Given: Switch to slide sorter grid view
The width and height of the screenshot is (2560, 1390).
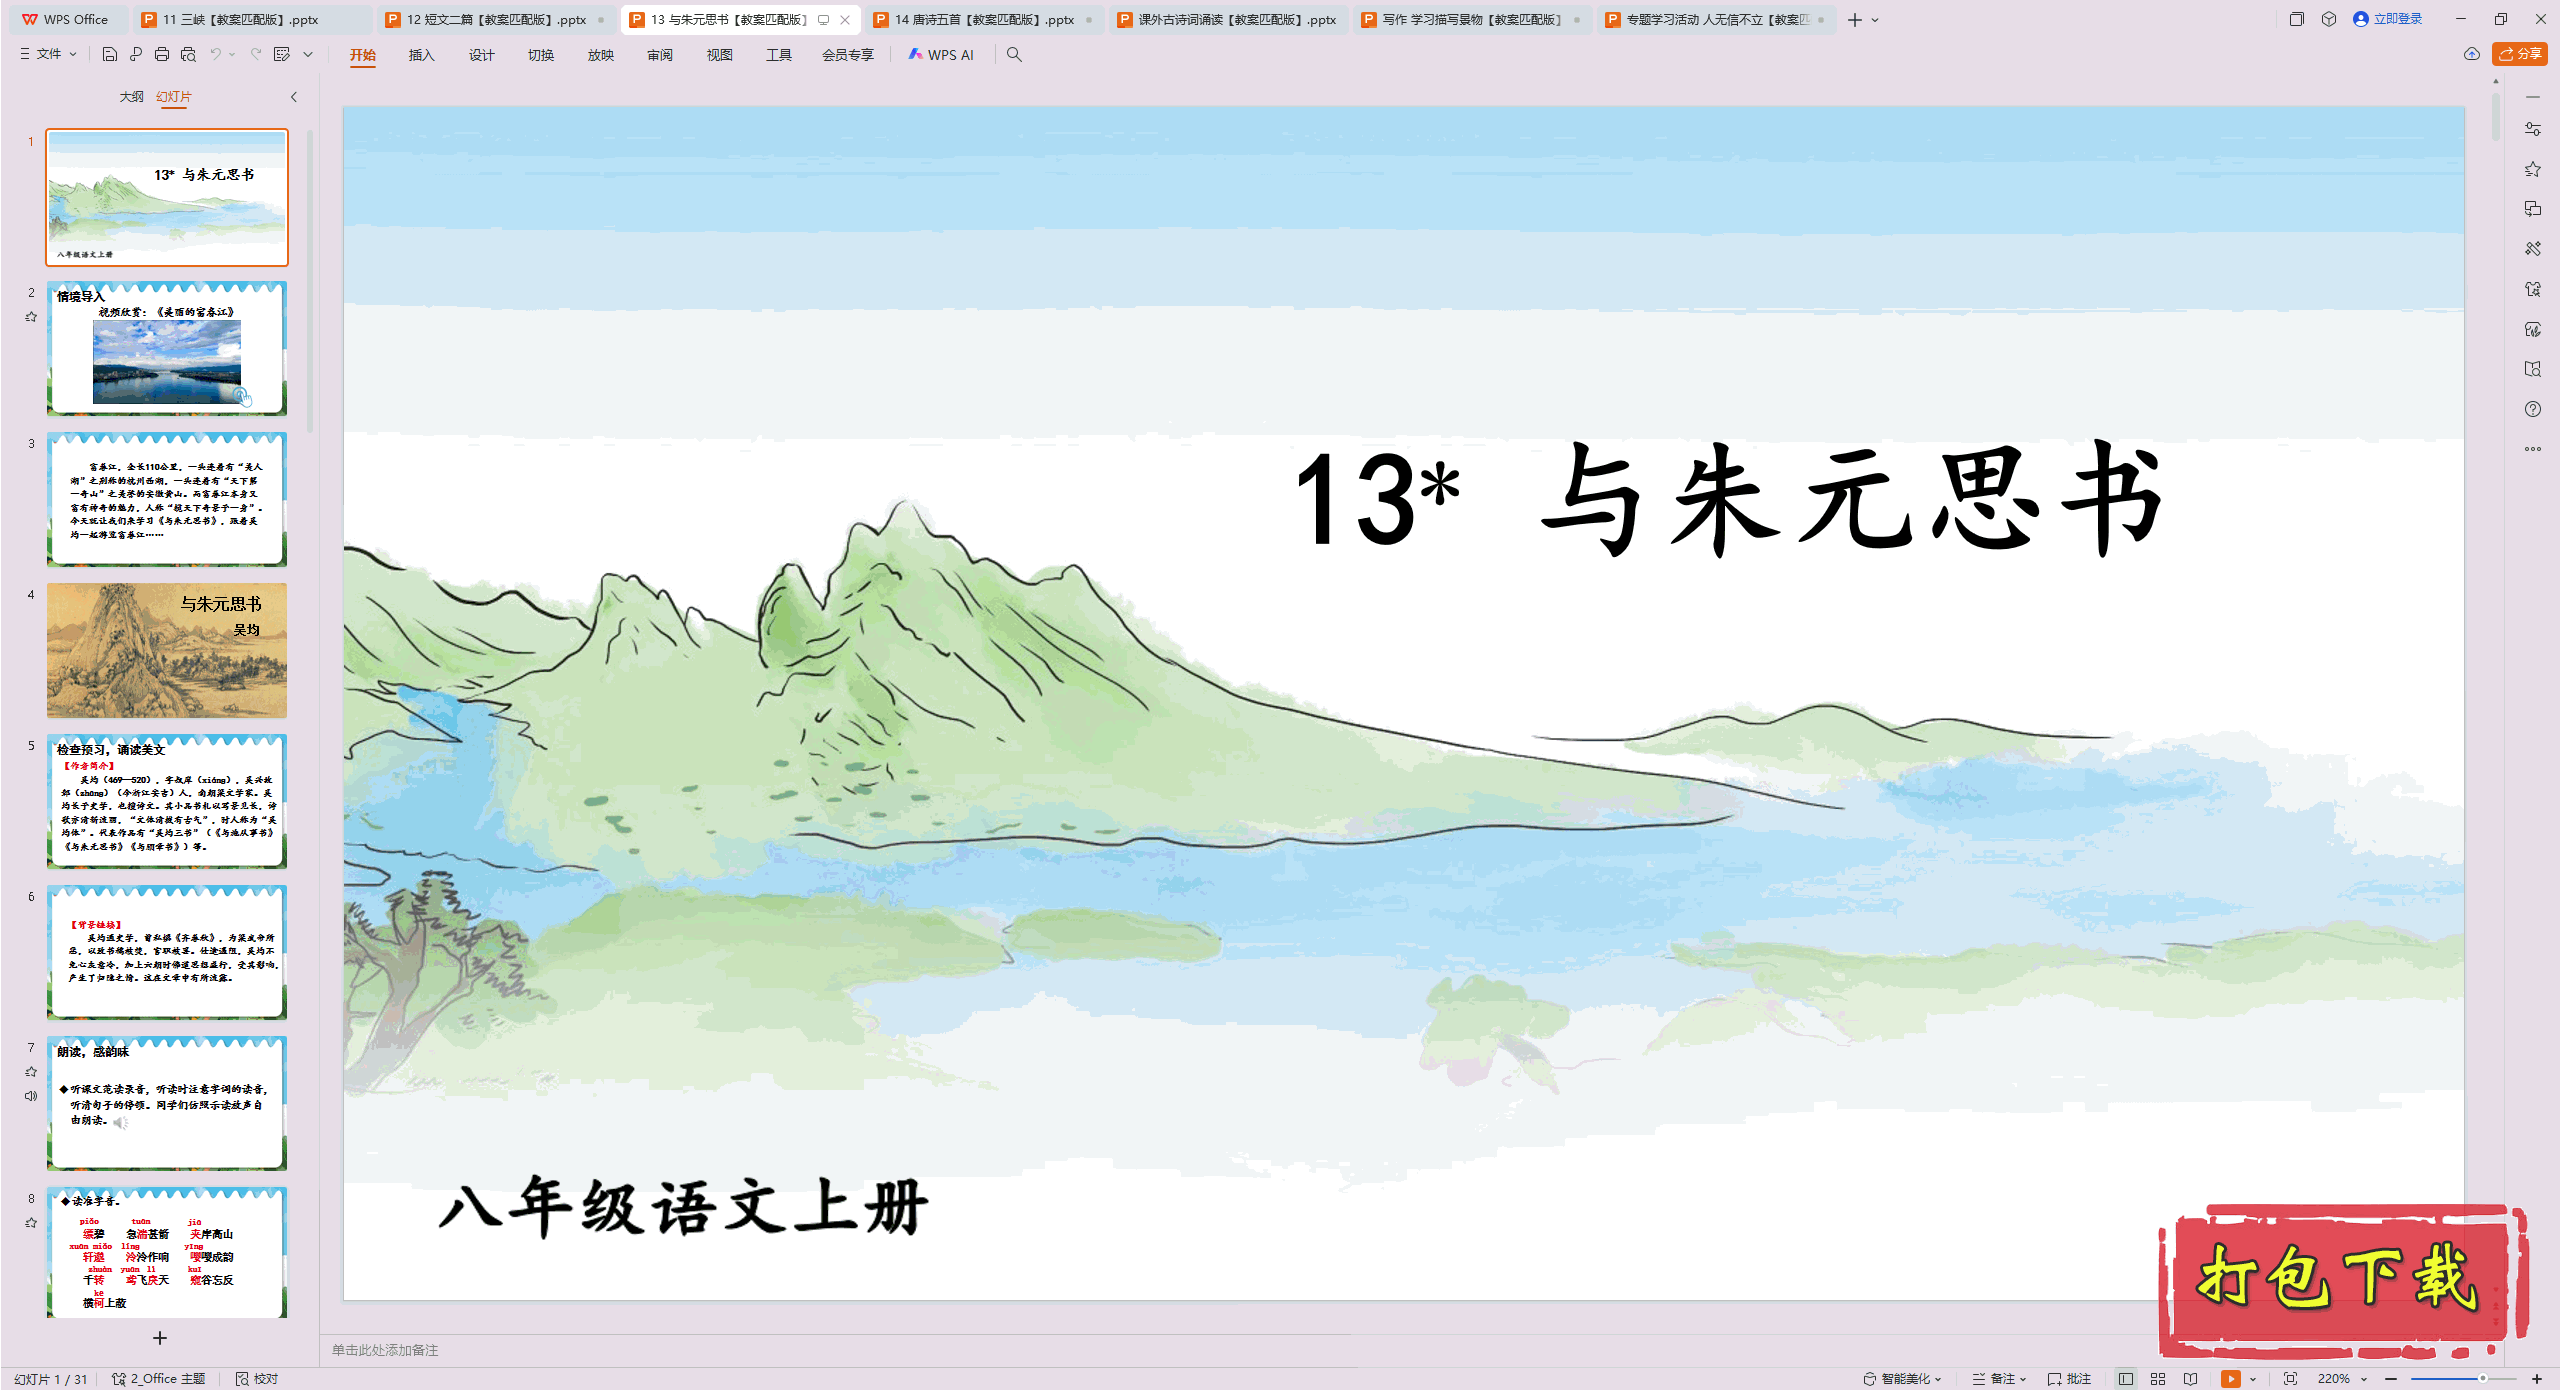Looking at the screenshot, I should click(2158, 1378).
